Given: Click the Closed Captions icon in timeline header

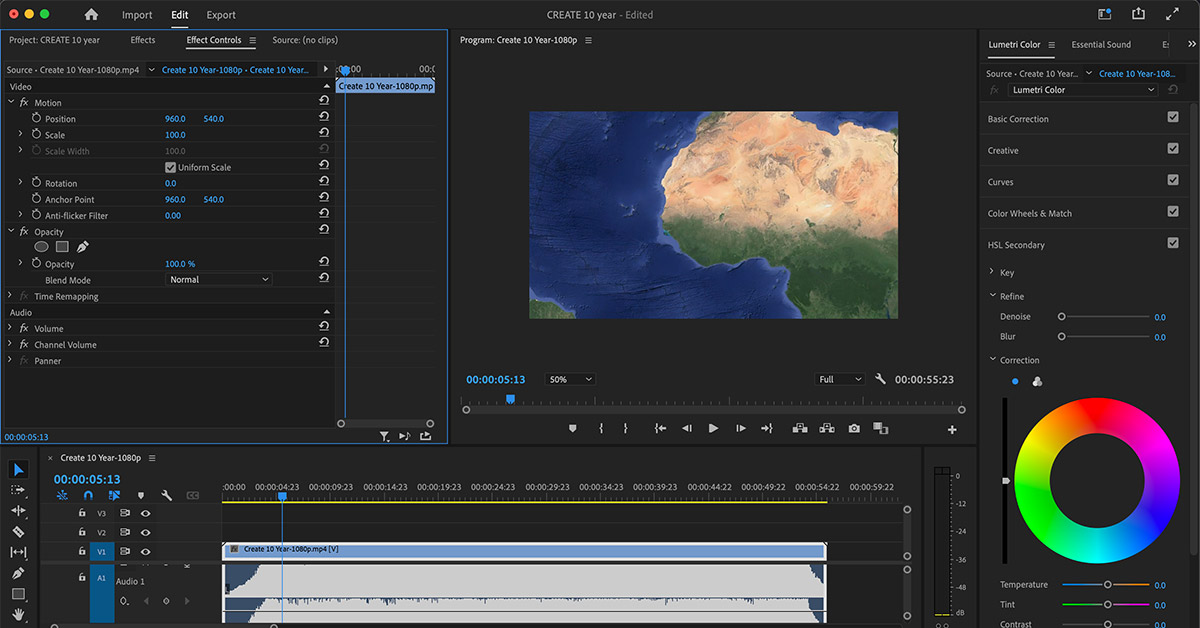Looking at the screenshot, I should point(191,496).
